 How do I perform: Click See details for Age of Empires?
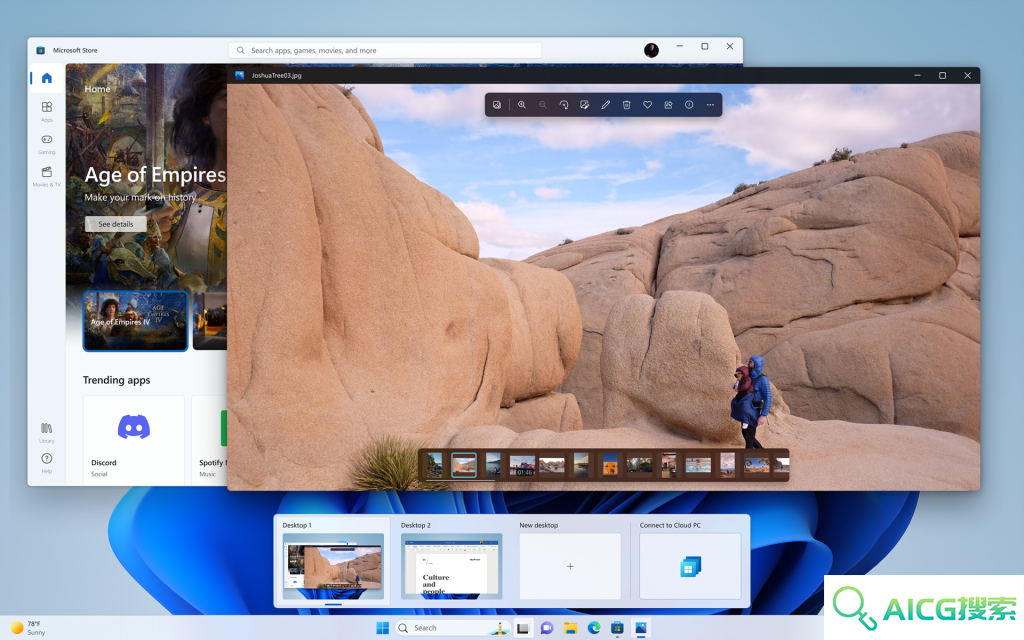116,224
